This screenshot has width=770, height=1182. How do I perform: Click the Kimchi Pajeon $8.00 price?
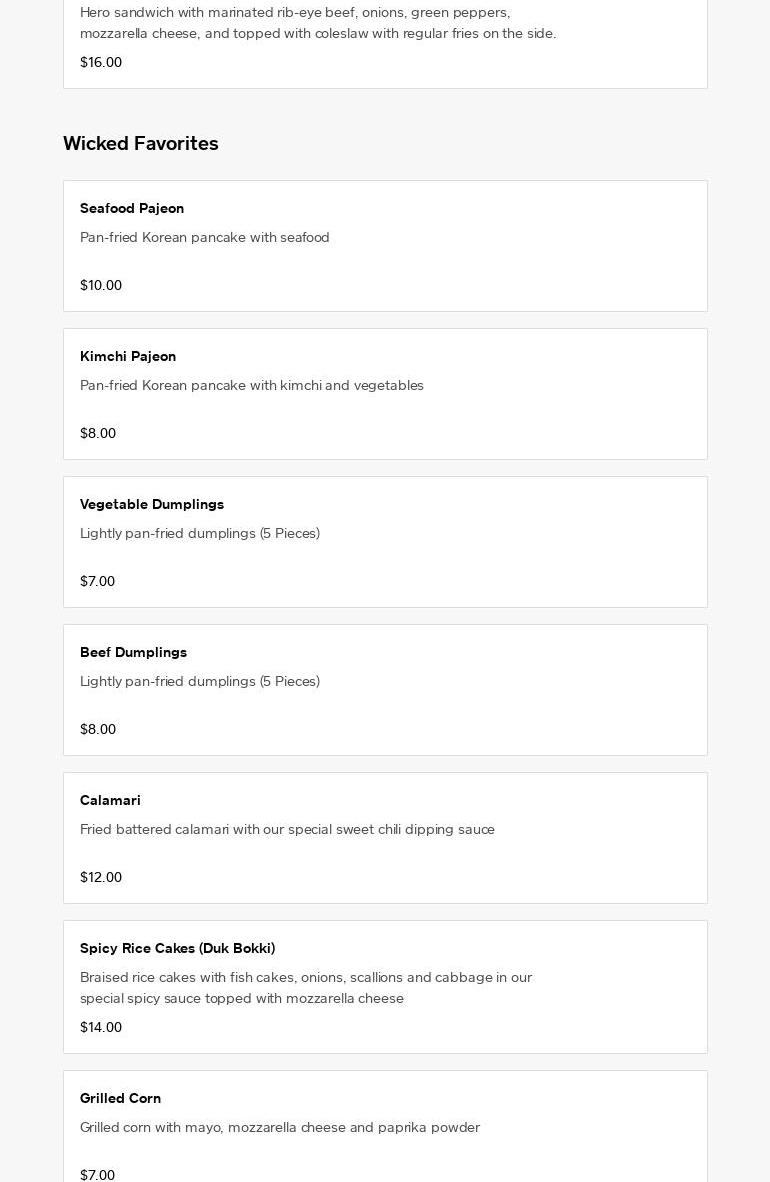pyautogui.click(x=98, y=433)
